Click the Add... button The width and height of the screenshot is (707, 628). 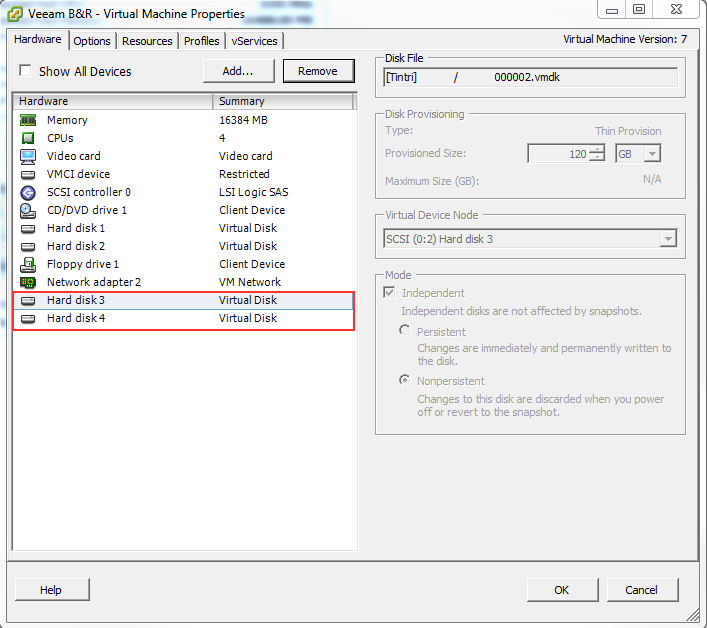(x=239, y=71)
